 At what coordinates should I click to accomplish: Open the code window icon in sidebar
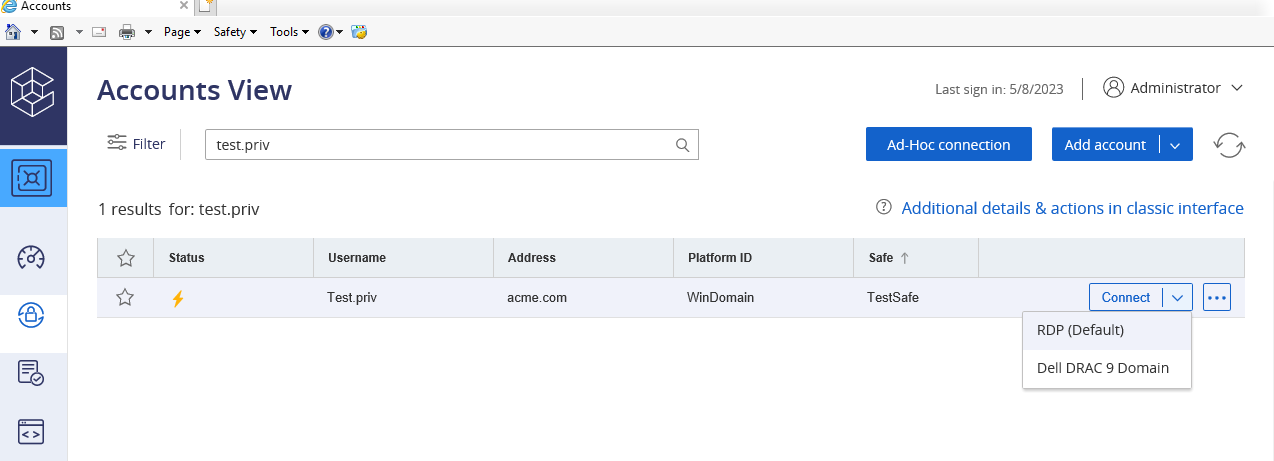31,432
